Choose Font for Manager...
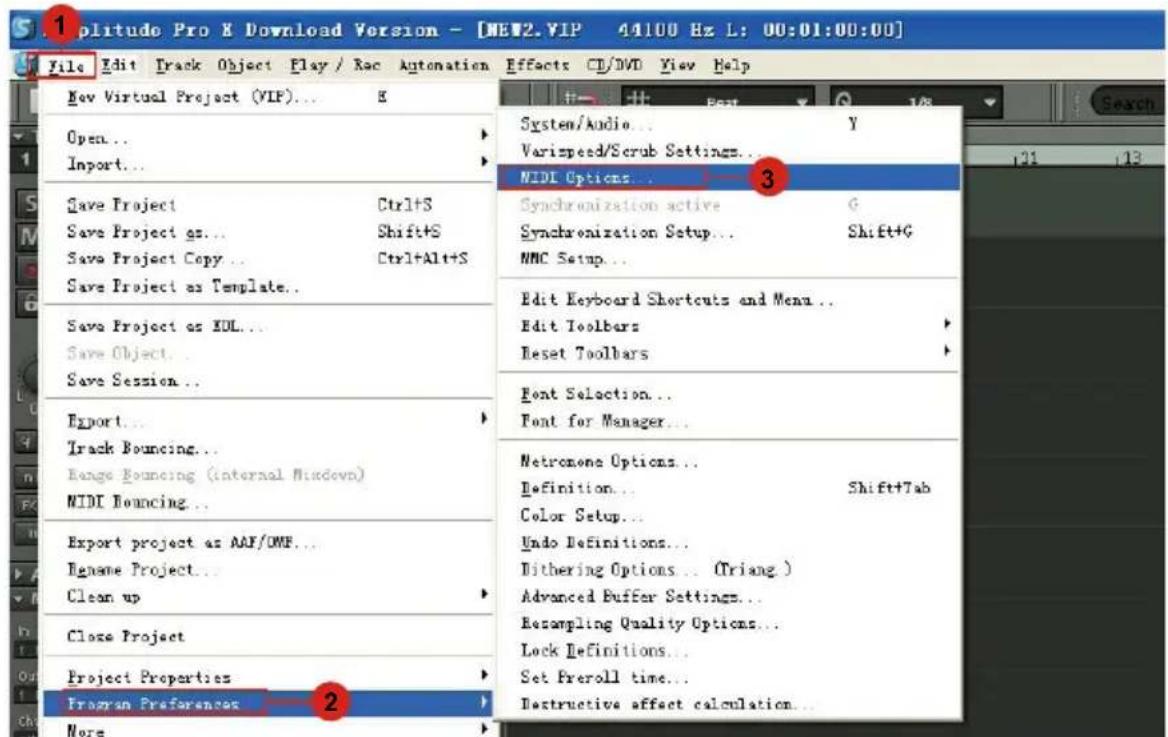 pos(729,421)
